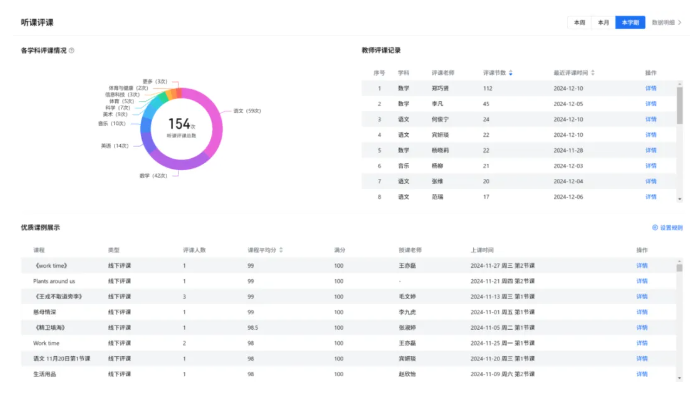Open 数据明细 chevron link
Image resolution: width=693 pixels, height=395 pixels.
(x=666, y=23)
